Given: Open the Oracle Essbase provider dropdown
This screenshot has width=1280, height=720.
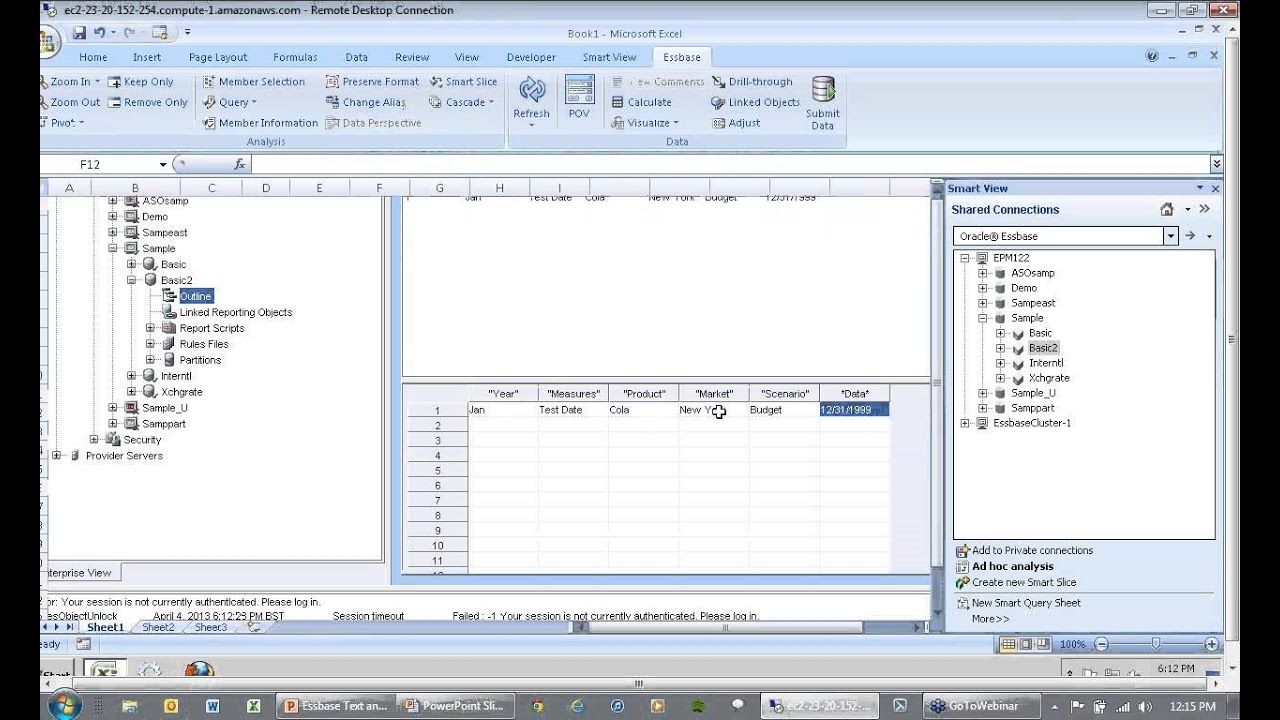Looking at the screenshot, I should click(1170, 236).
